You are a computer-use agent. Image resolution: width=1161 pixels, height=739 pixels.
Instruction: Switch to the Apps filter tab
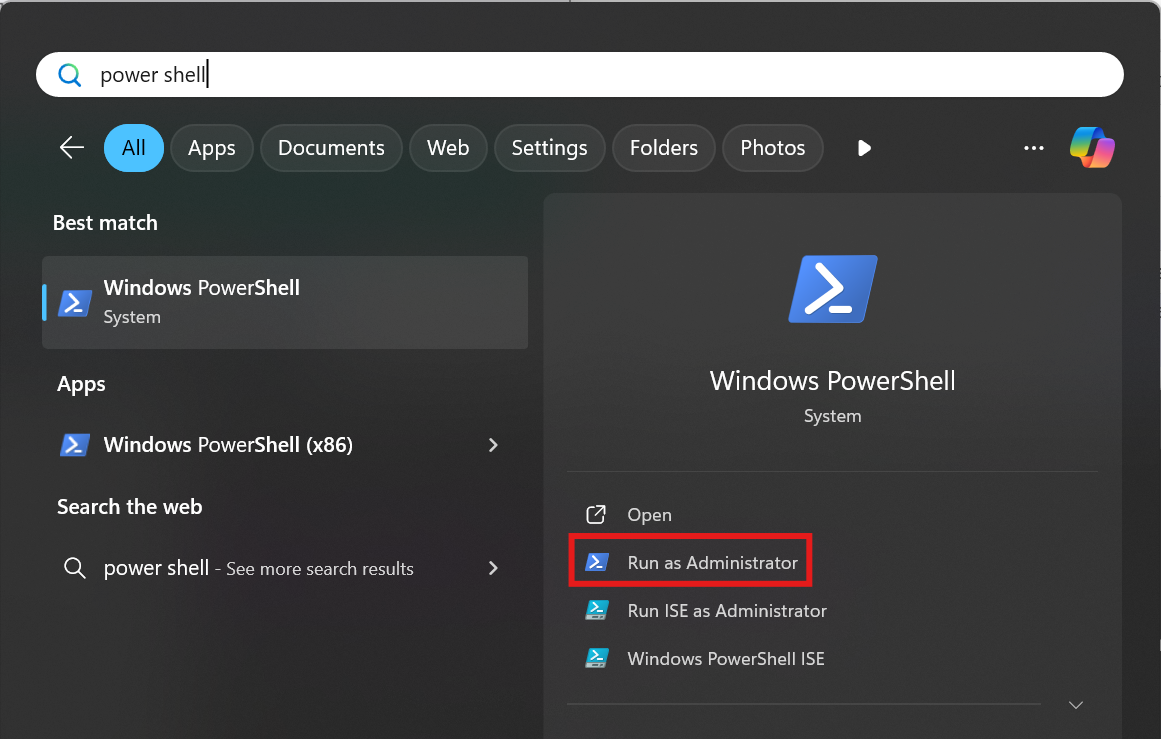(212, 148)
